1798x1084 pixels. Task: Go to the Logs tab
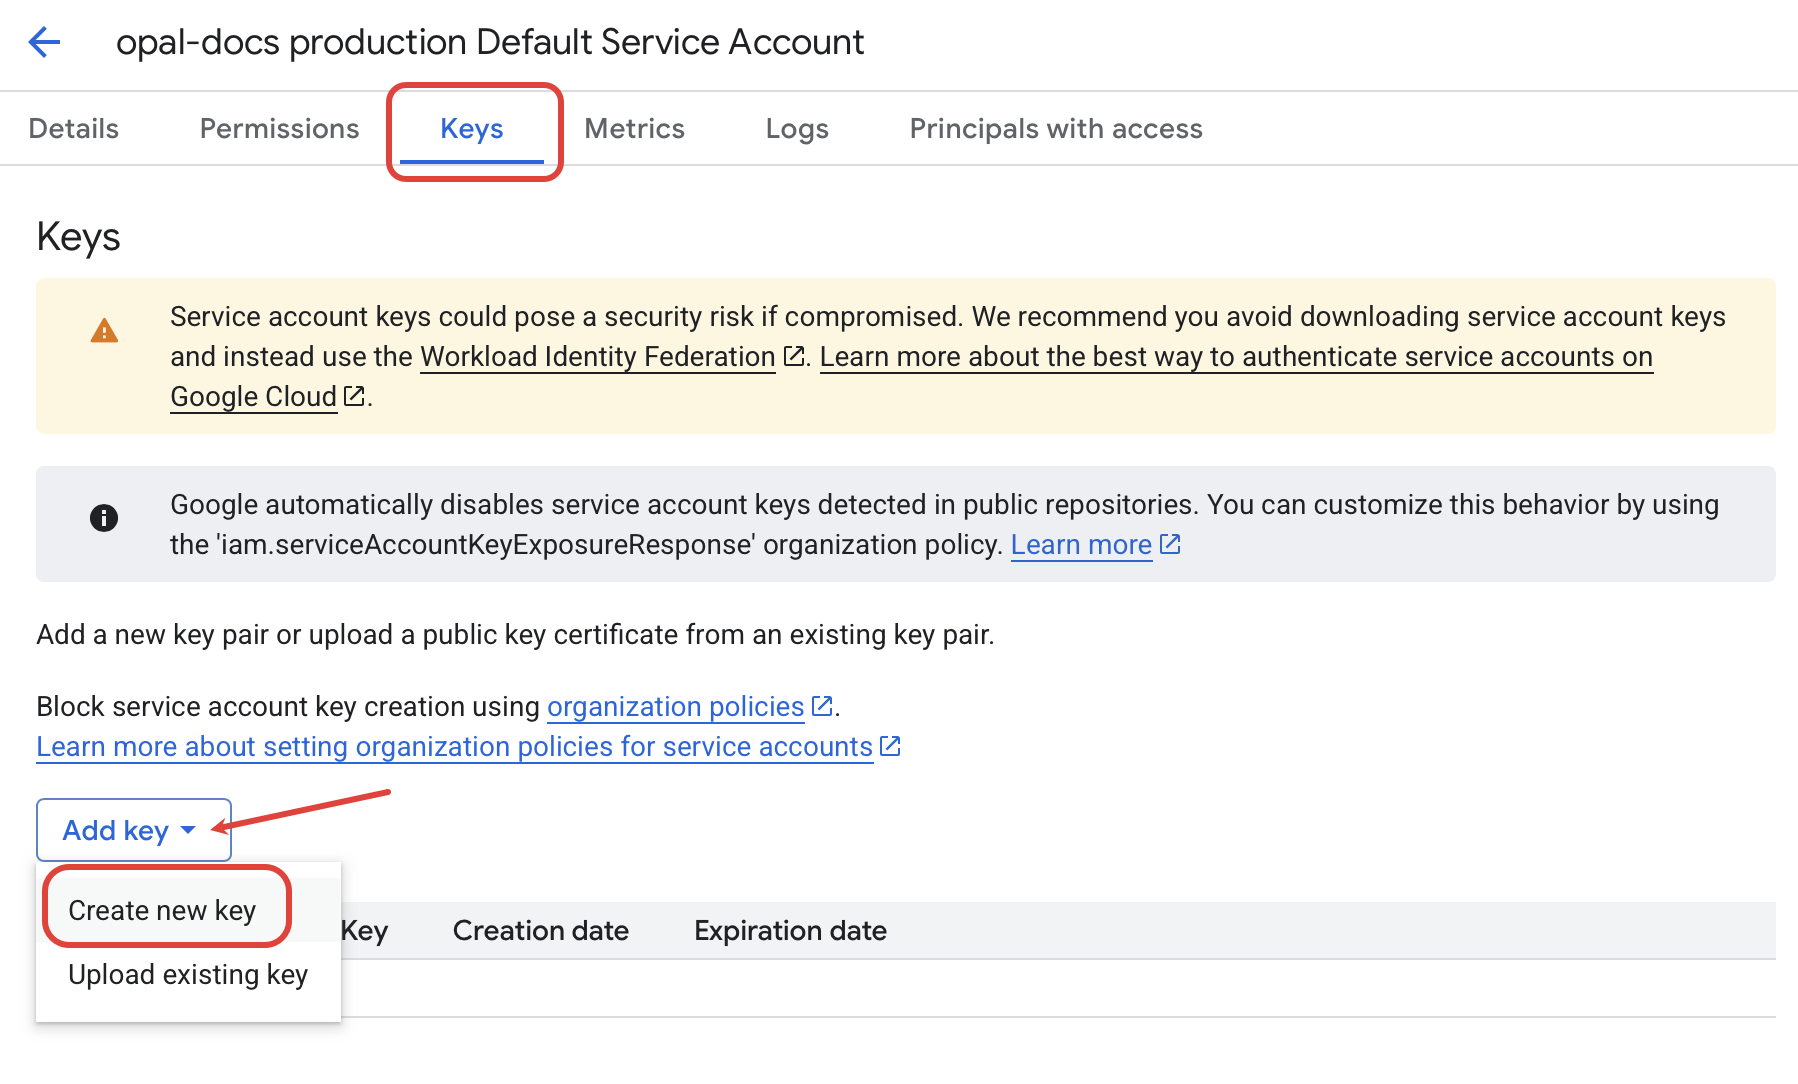point(797,129)
